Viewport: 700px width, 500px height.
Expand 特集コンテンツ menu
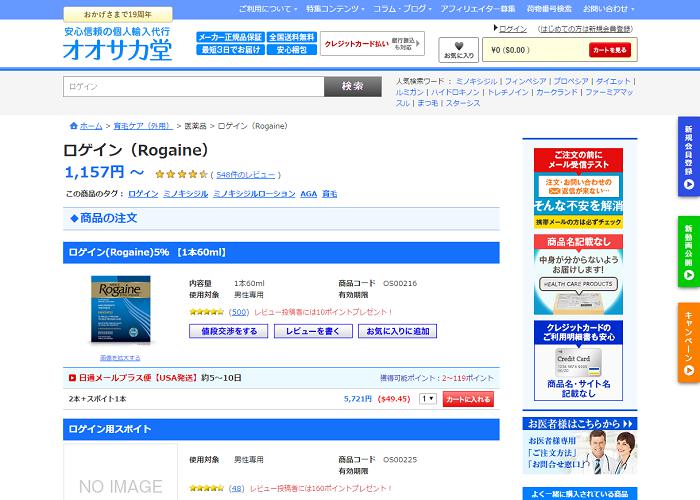coord(335,8)
